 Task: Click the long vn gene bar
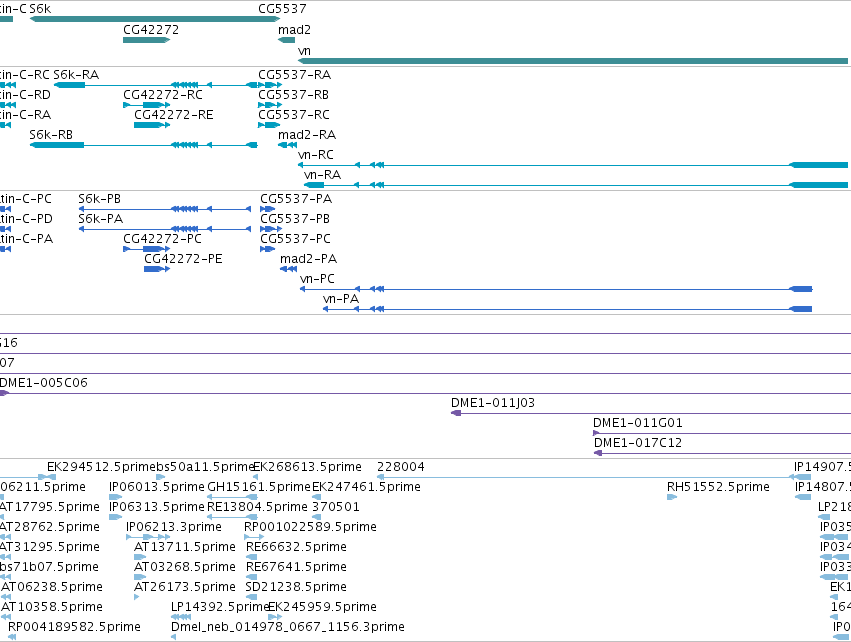[573, 61]
